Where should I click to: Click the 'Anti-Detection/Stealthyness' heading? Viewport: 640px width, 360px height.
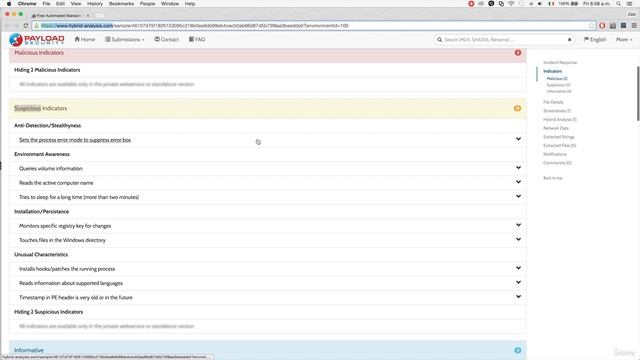point(48,126)
